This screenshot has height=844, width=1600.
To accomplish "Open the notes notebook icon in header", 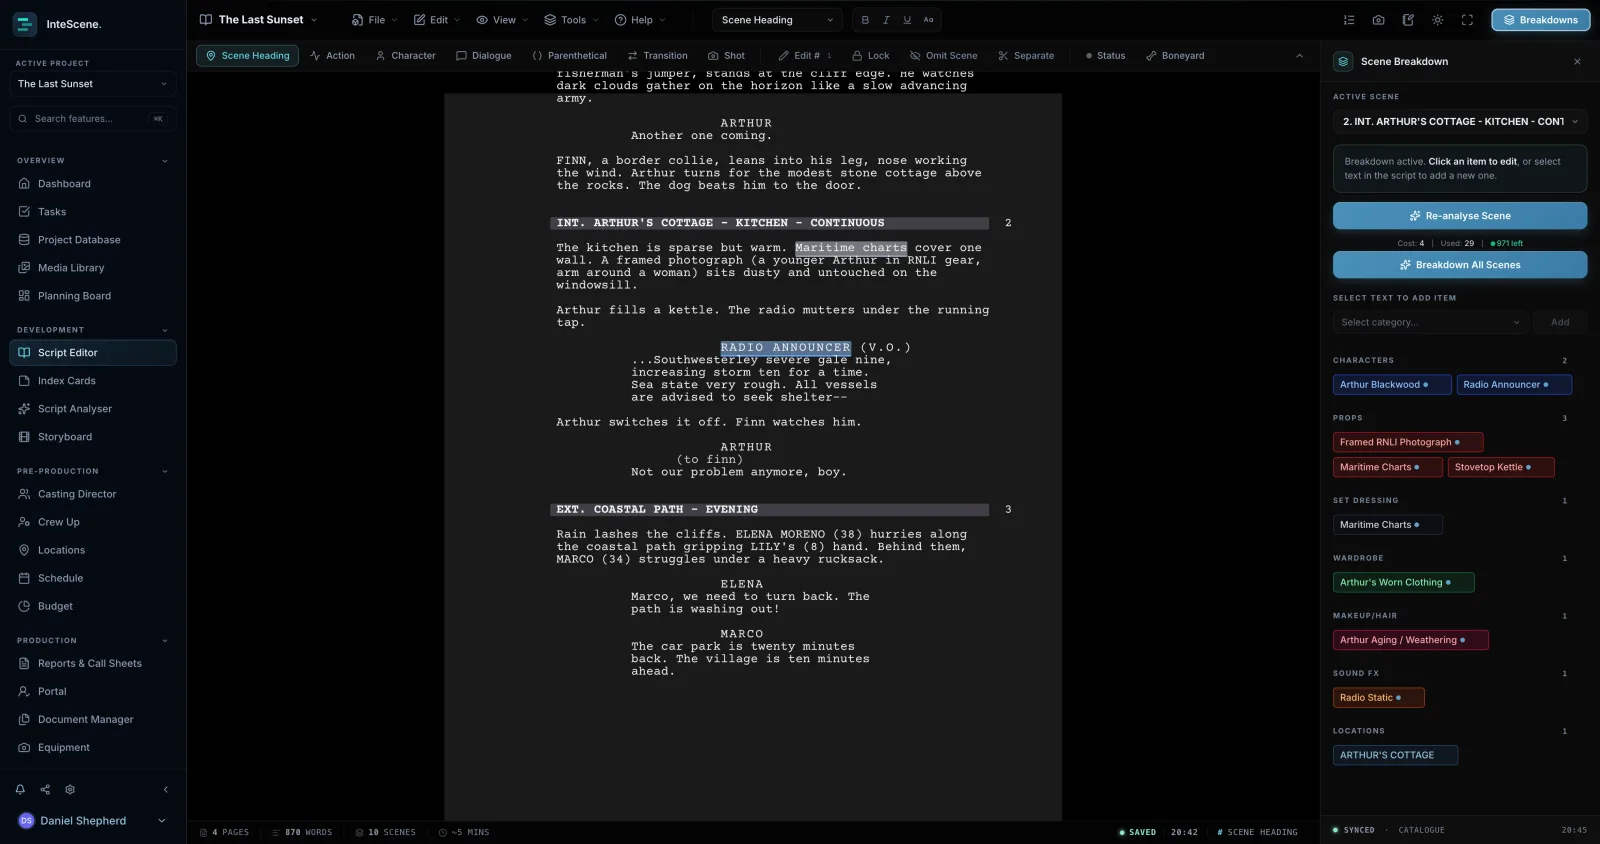I will pos(1408,20).
